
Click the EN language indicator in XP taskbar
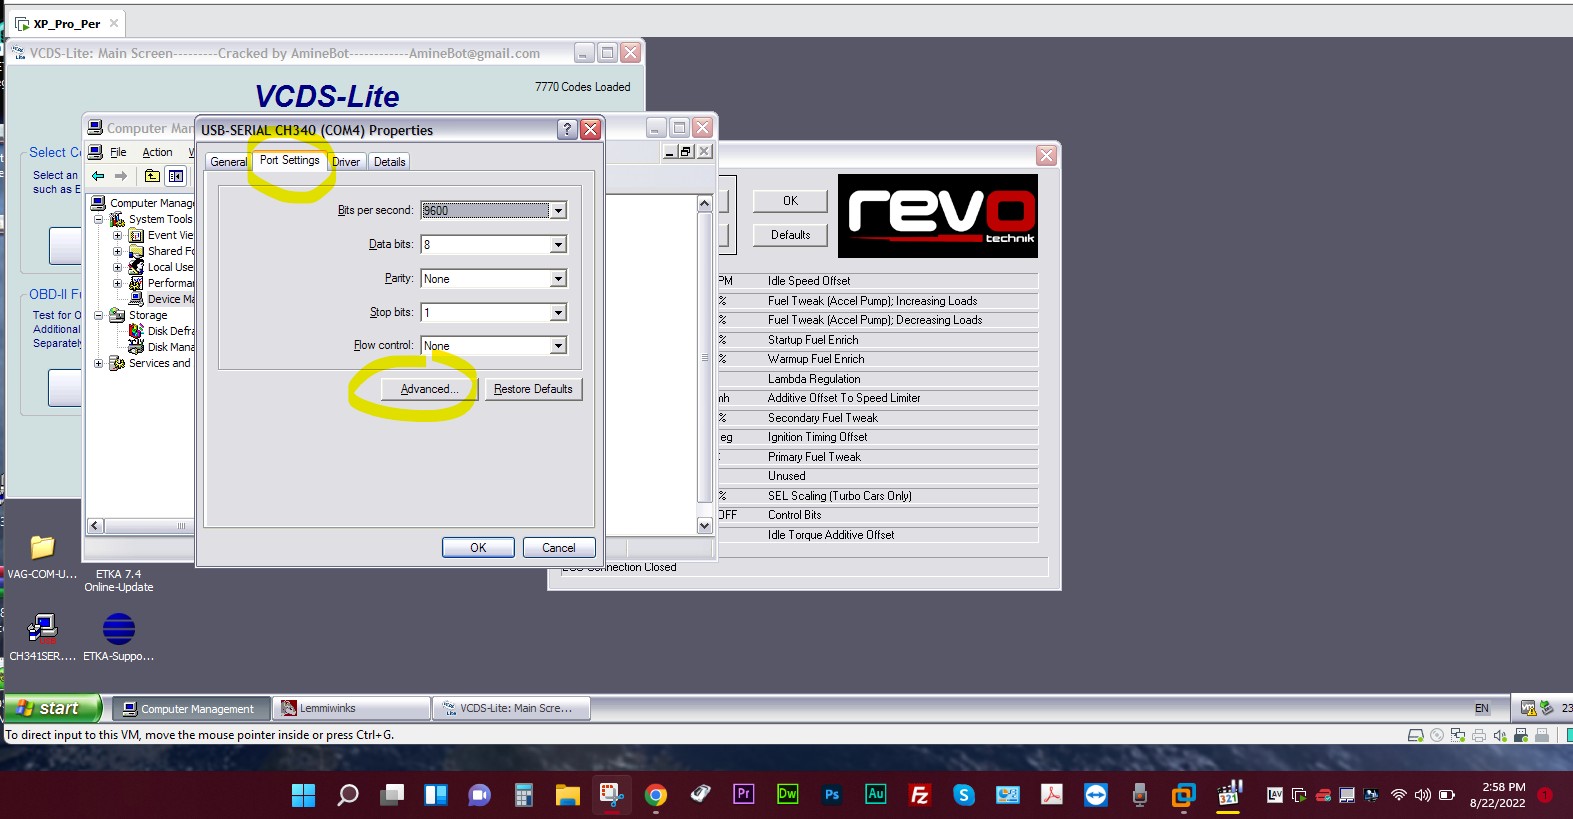click(1482, 708)
